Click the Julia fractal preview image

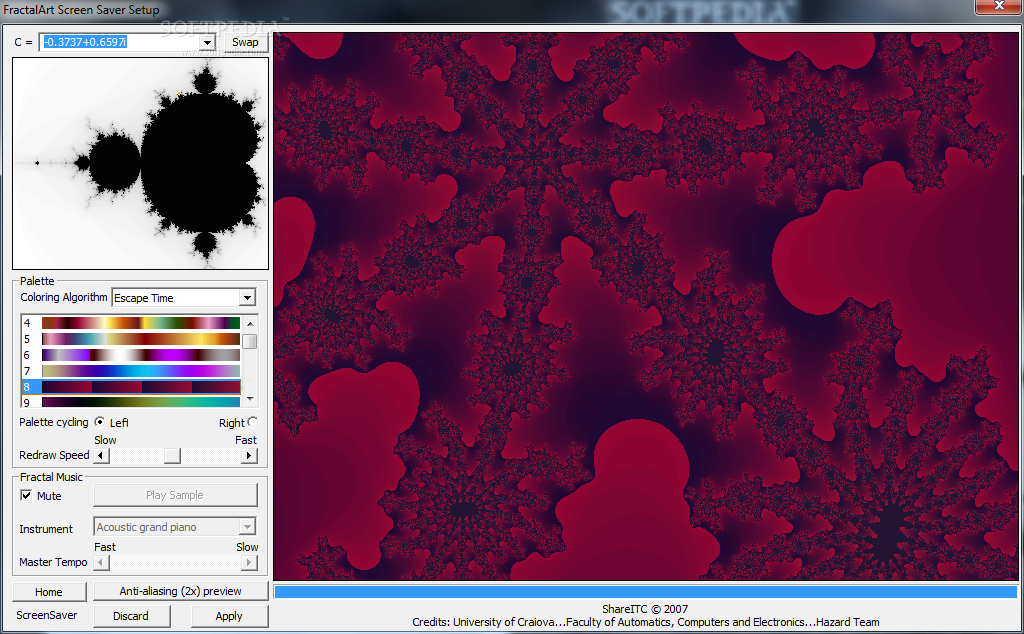pyautogui.click(x=646, y=306)
